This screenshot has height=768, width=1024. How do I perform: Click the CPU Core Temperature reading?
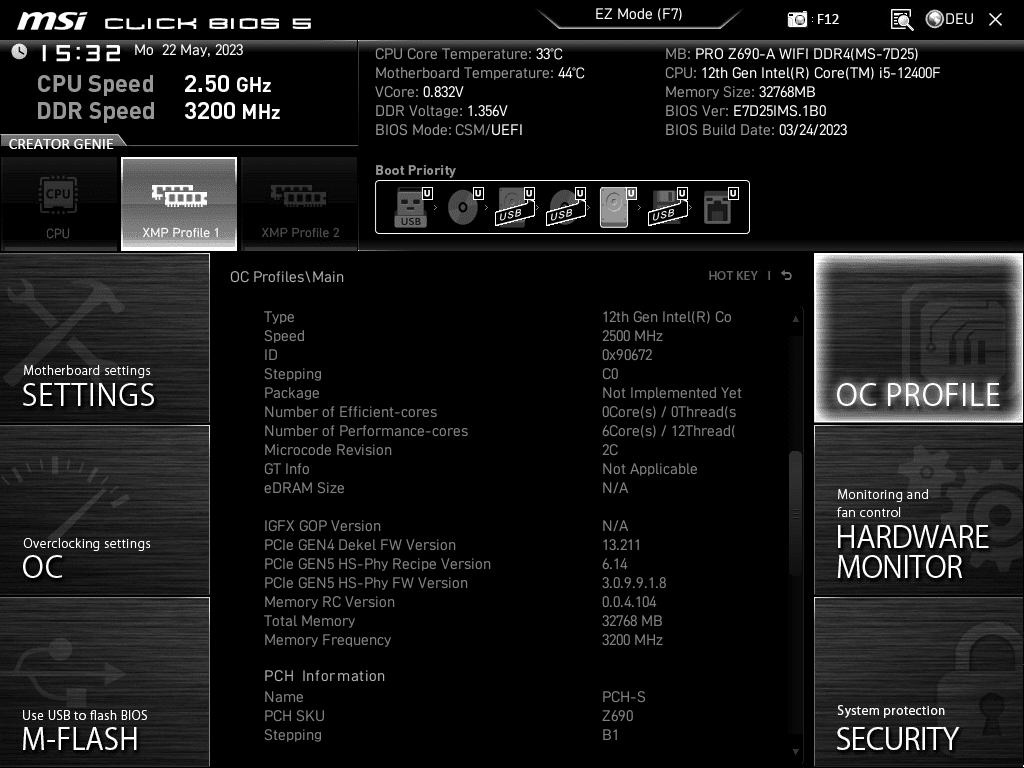(x=469, y=54)
